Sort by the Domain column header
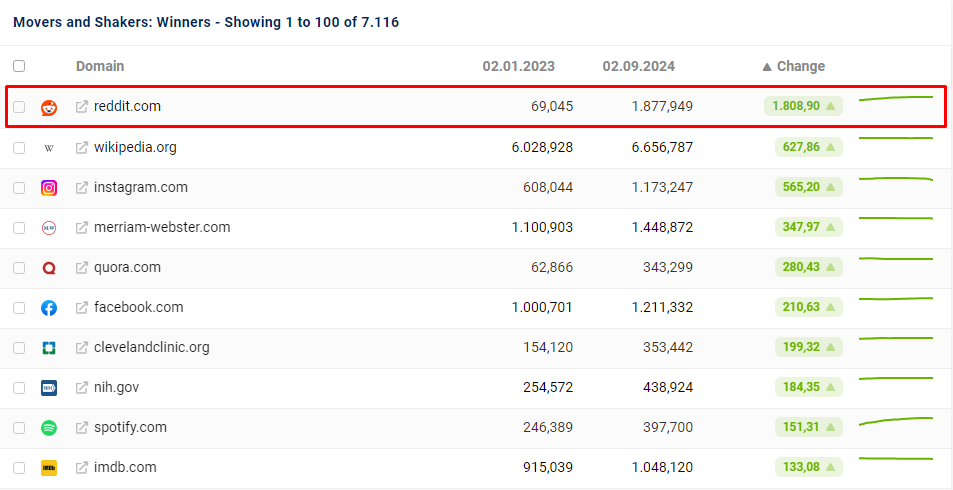This screenshot has width=953, height=490. pyautogui.click(x=100, y=66)
